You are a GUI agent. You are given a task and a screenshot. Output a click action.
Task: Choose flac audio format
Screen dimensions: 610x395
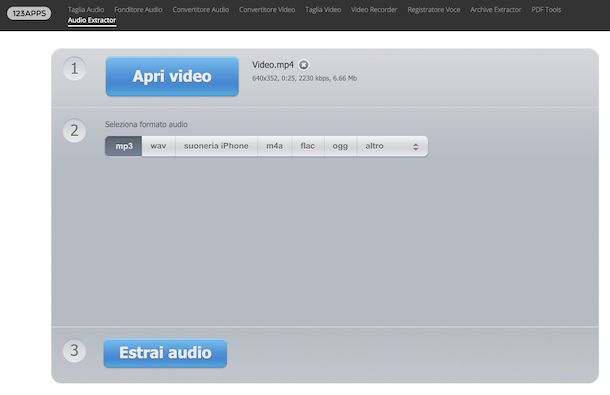[x=308, y=146]
